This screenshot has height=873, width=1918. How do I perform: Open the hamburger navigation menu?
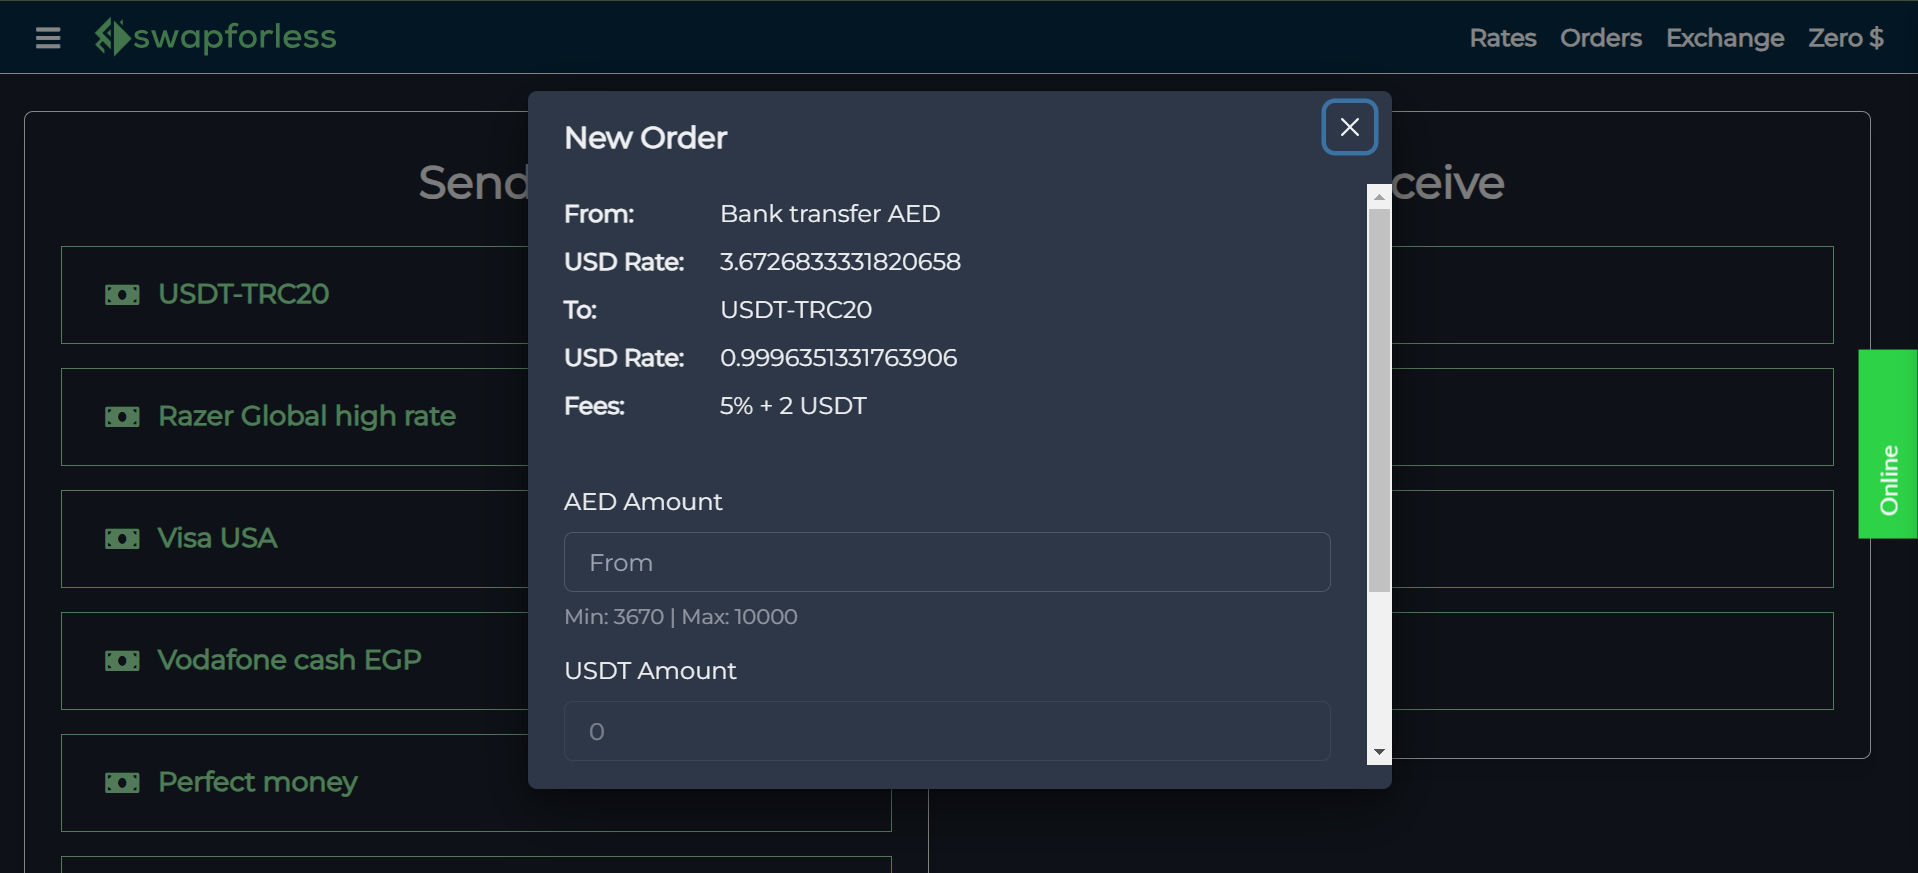[x=47, y=38]
